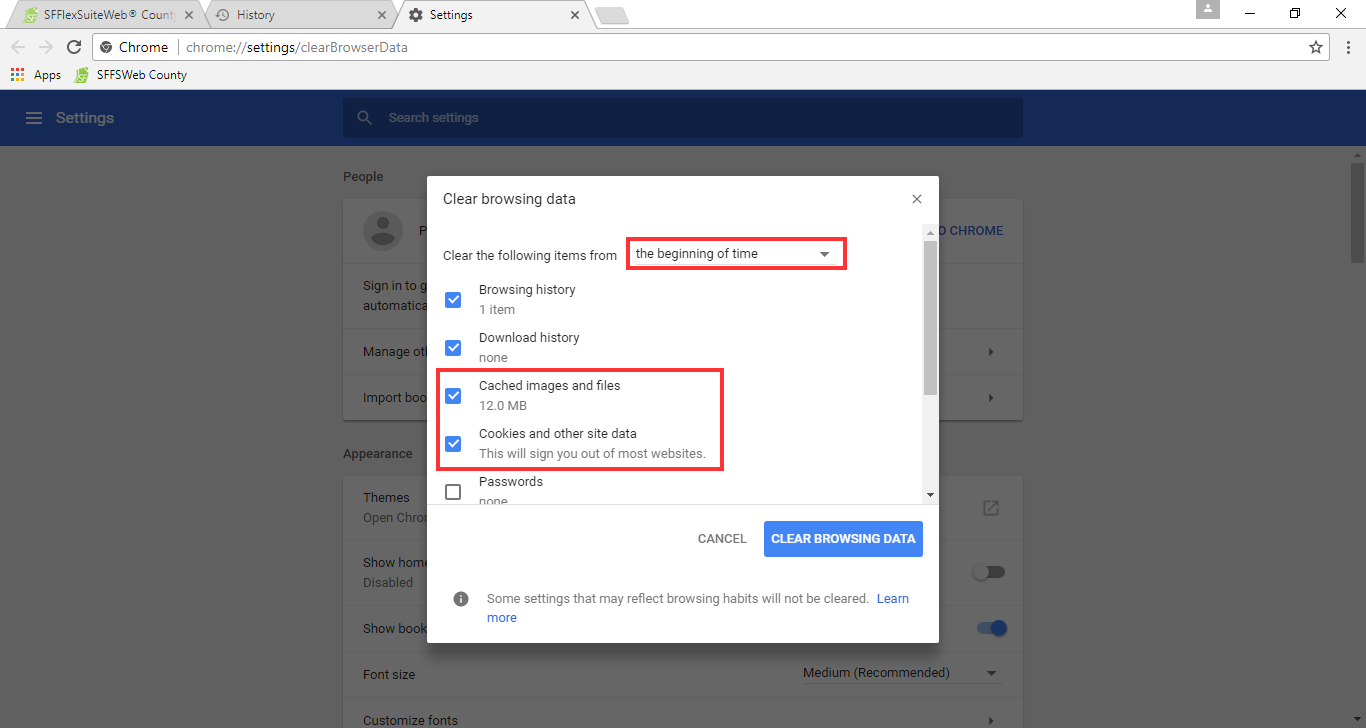This screenshot has width=1366, height=728.
Task: Click the 'Browsing history' label
Action: (x=527, y=290)
